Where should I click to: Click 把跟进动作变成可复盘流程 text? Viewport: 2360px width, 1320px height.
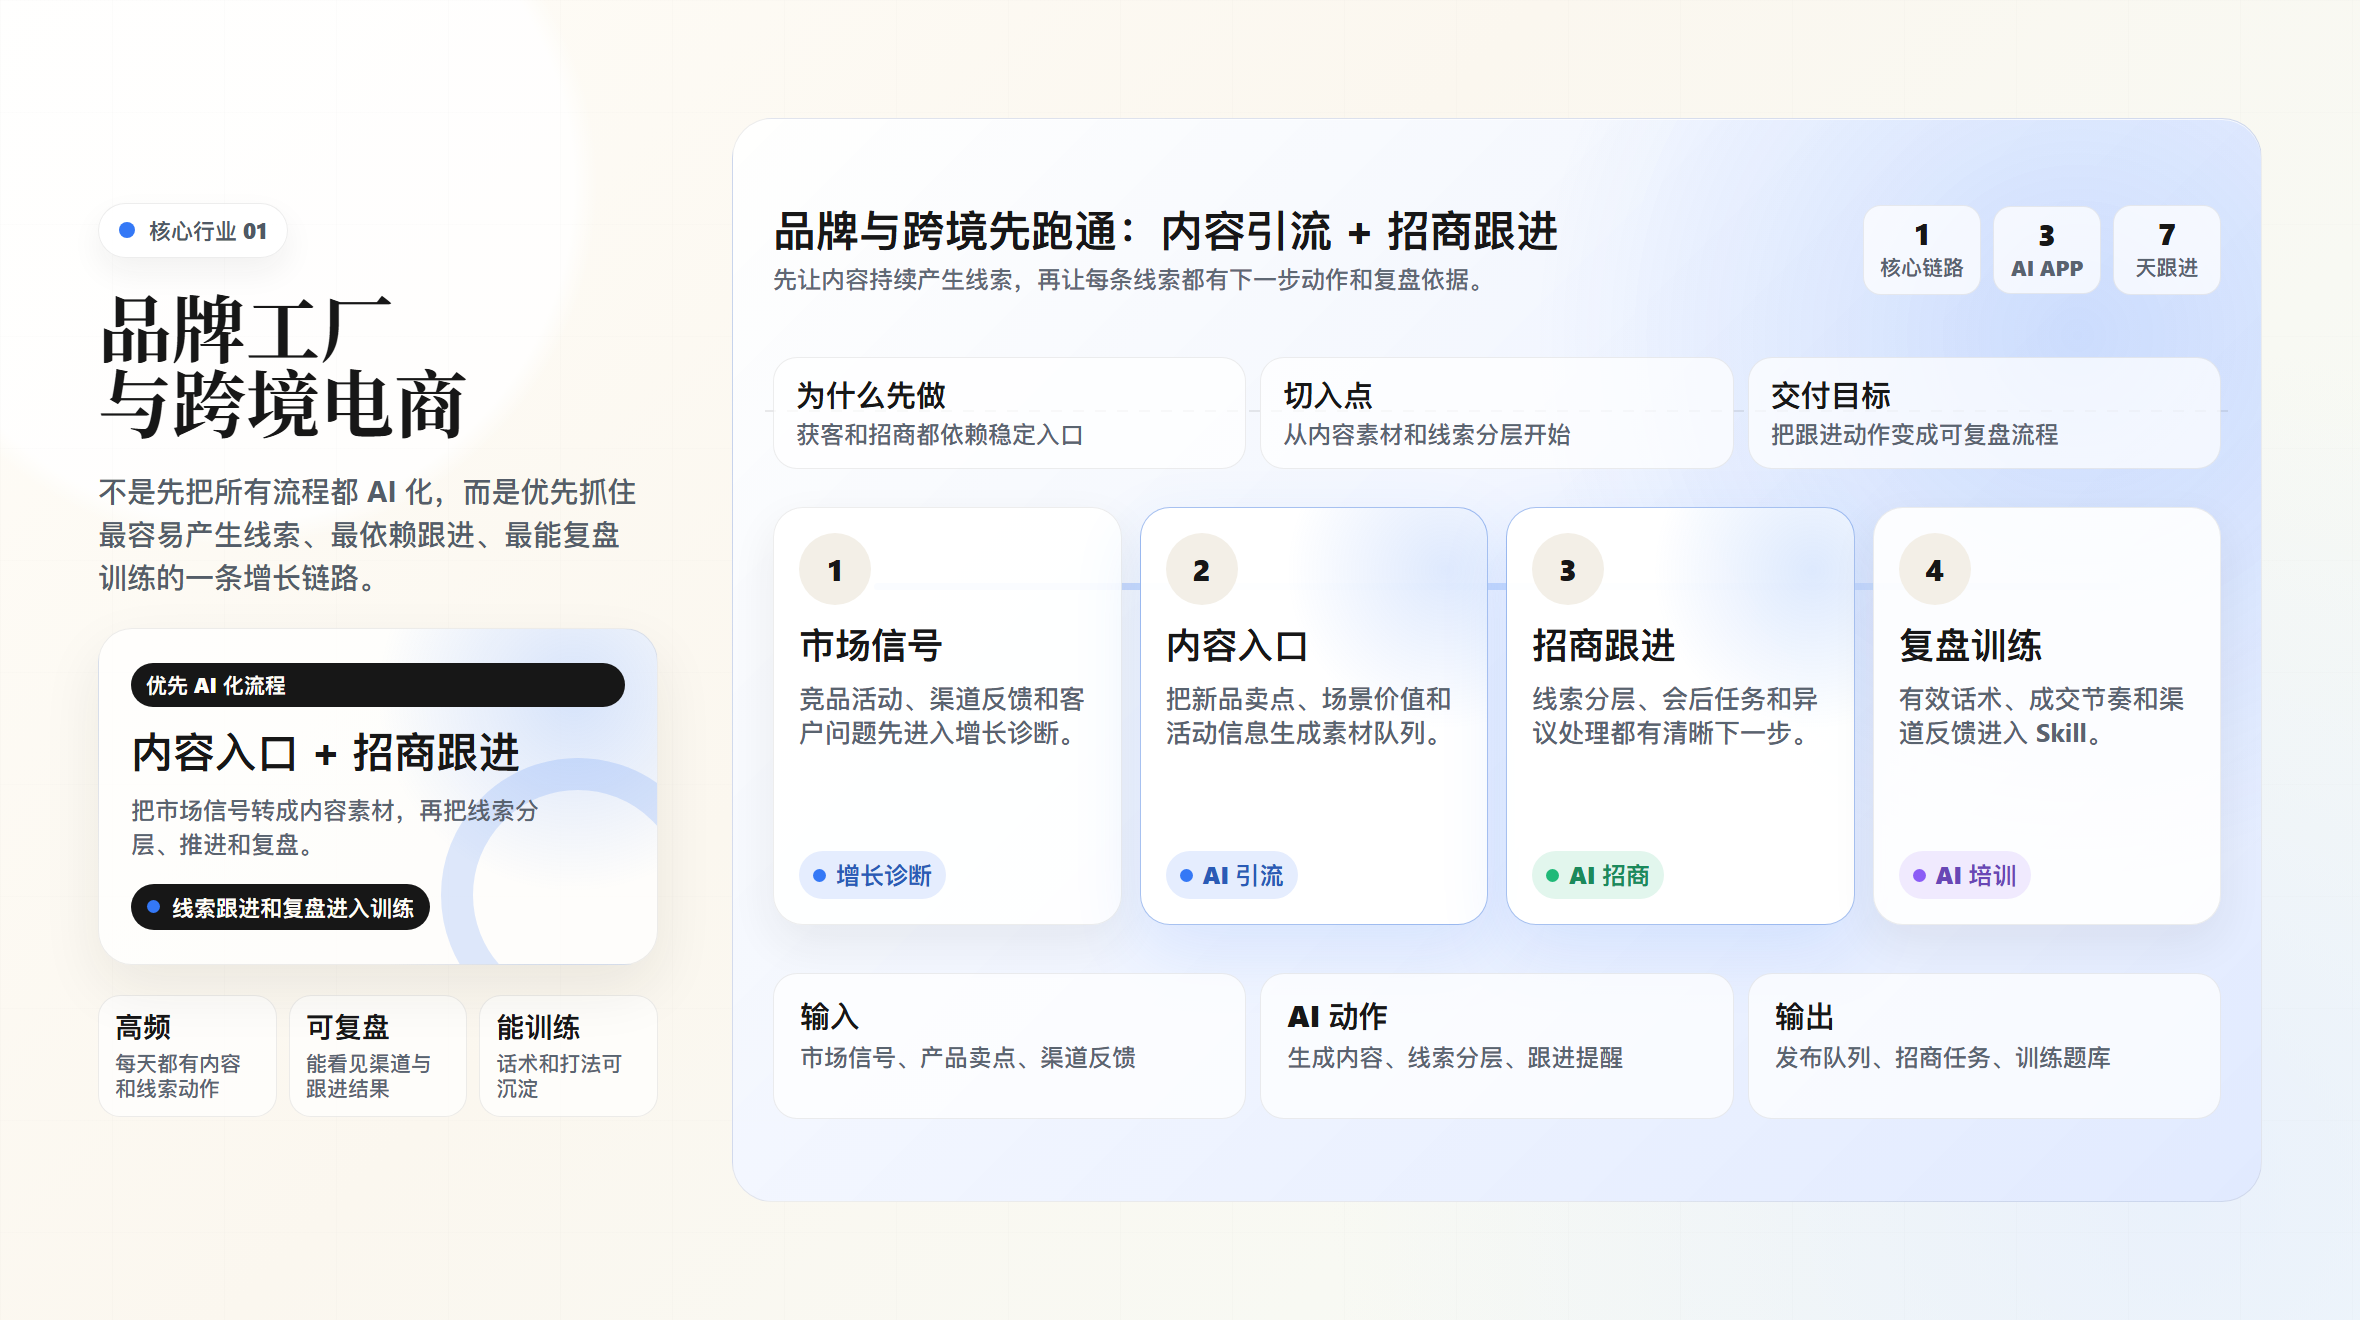click(1914, 435)
